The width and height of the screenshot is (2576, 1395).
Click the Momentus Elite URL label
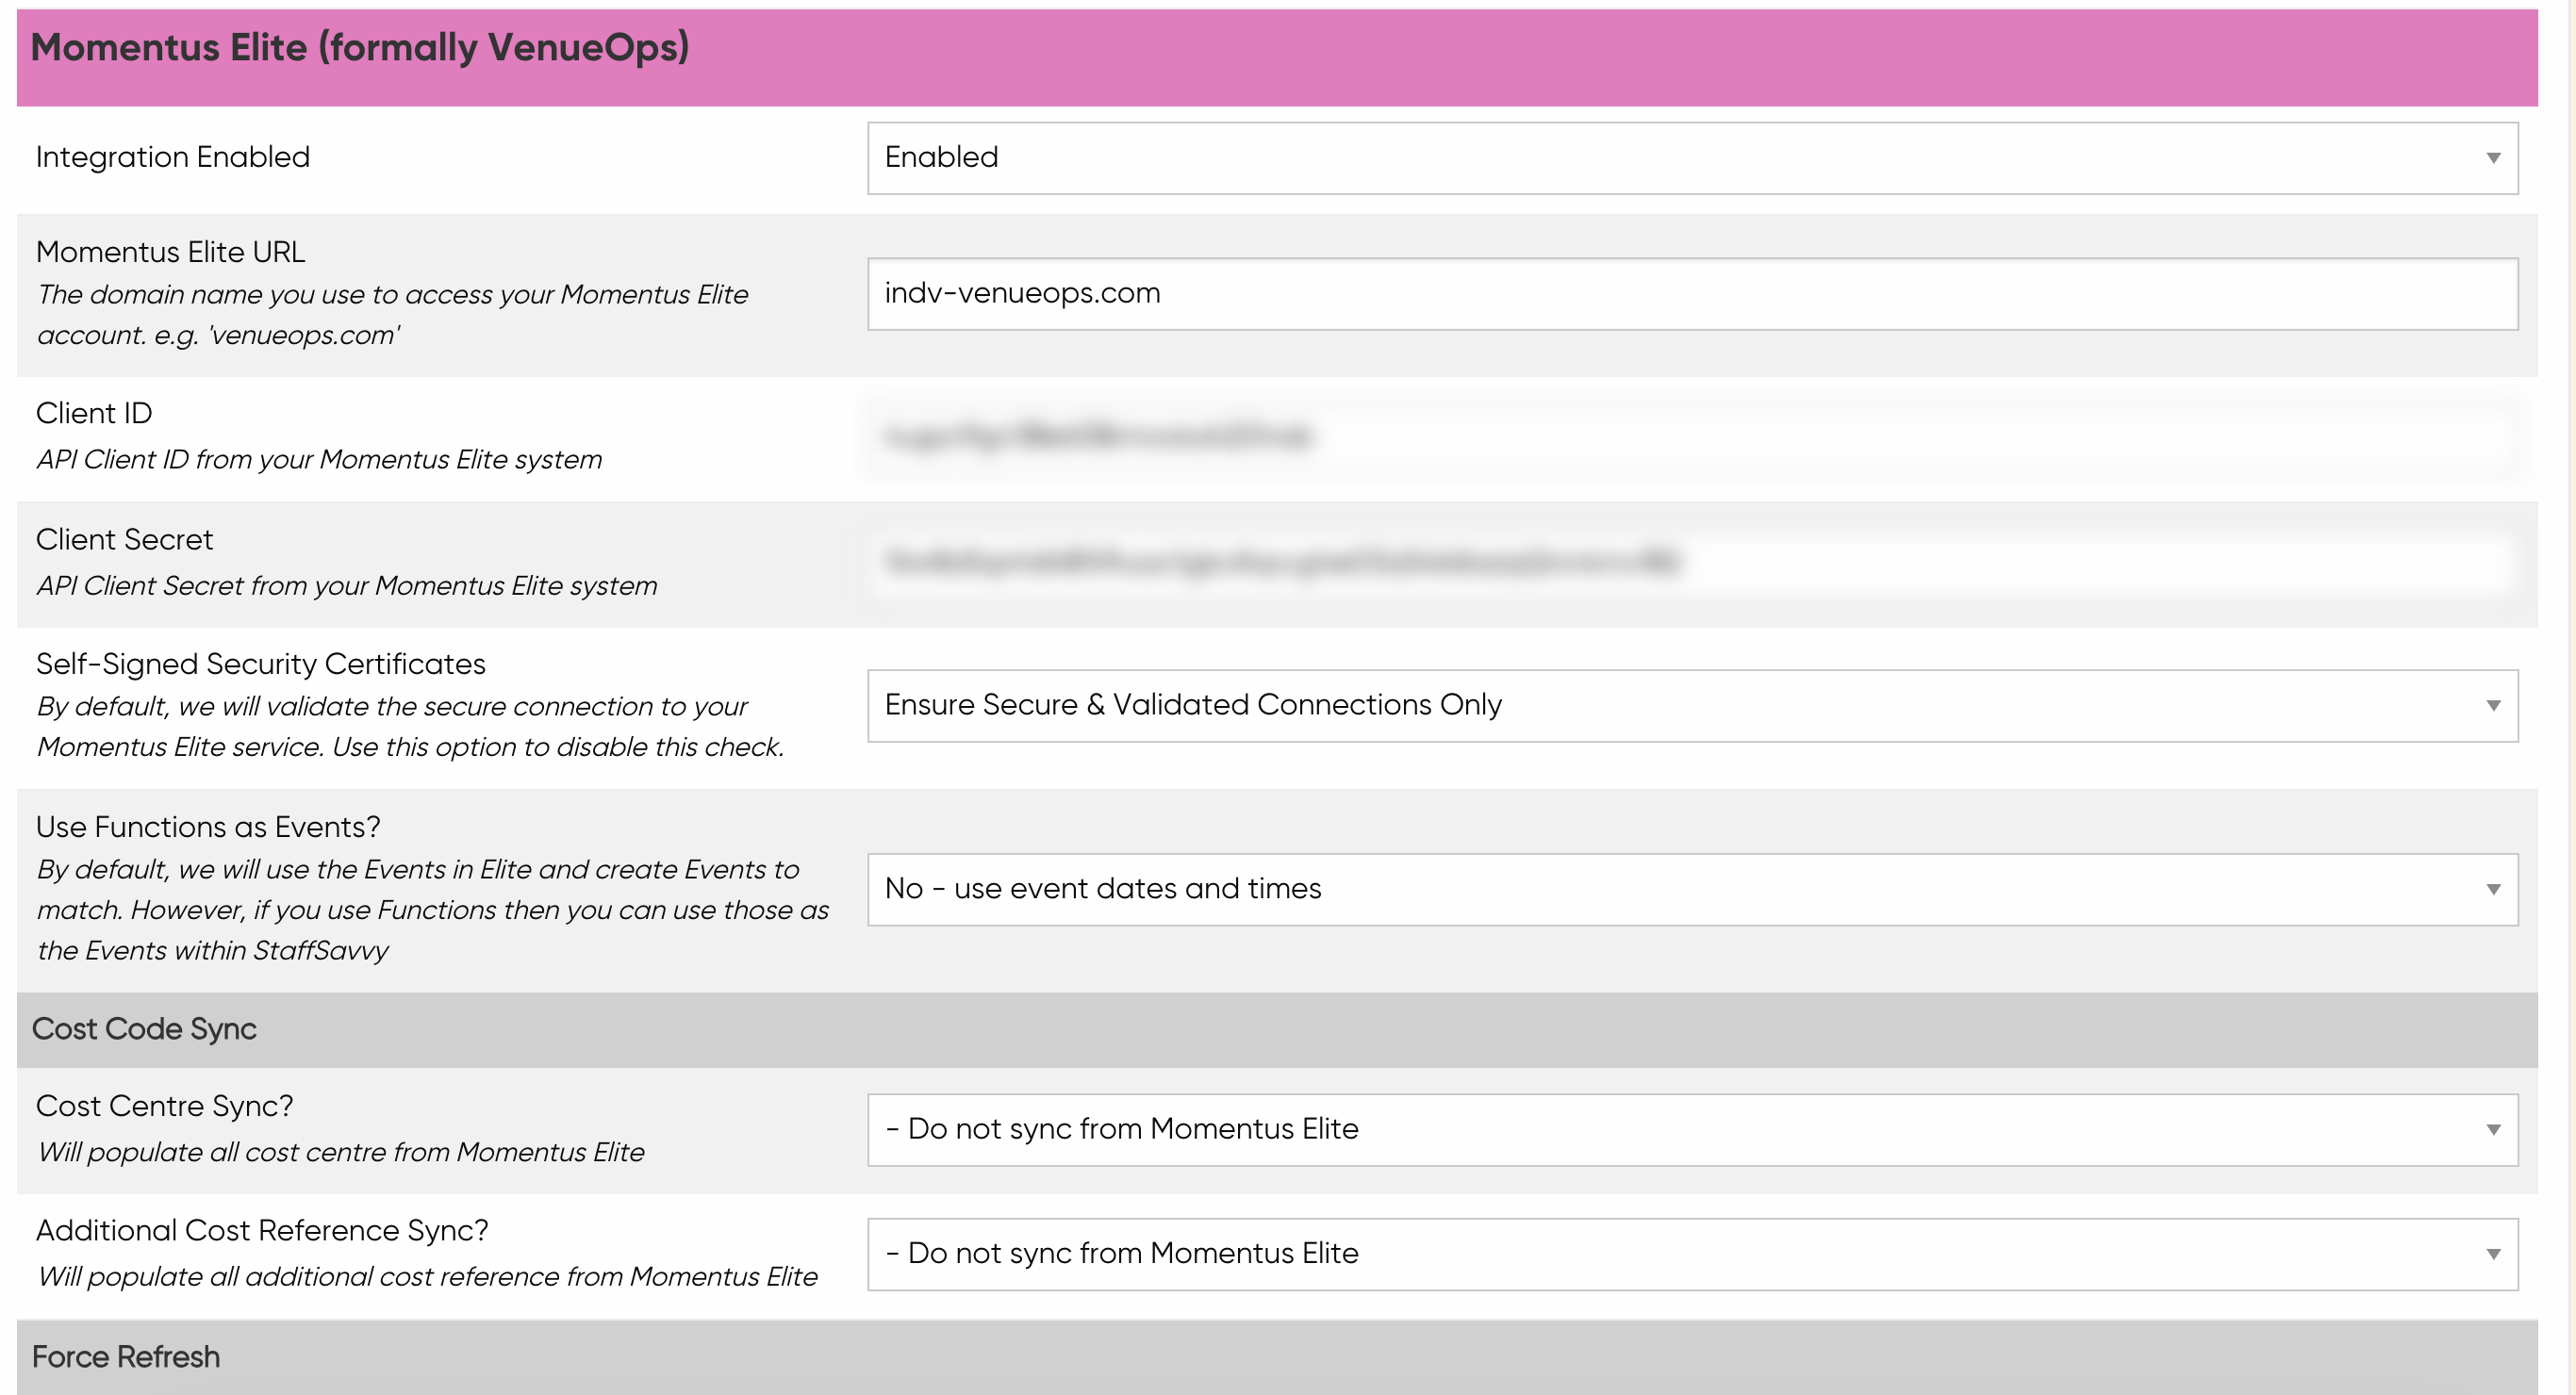170,252
